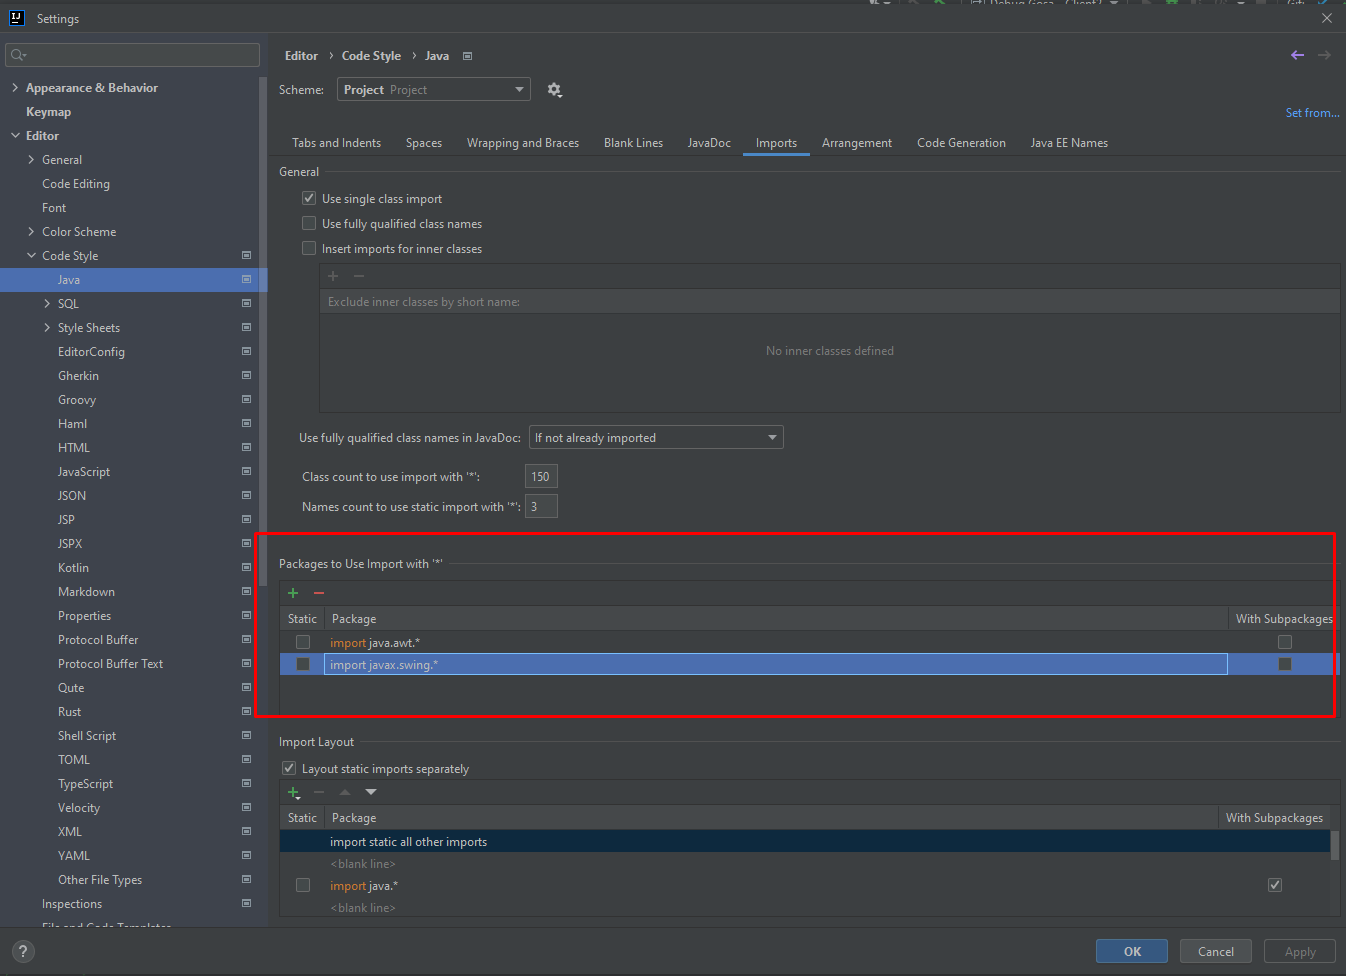Image resolution: width=1346 pixels, height=976 pixels.
Task: Add an entry to the Import Layout
Action: 294,792
